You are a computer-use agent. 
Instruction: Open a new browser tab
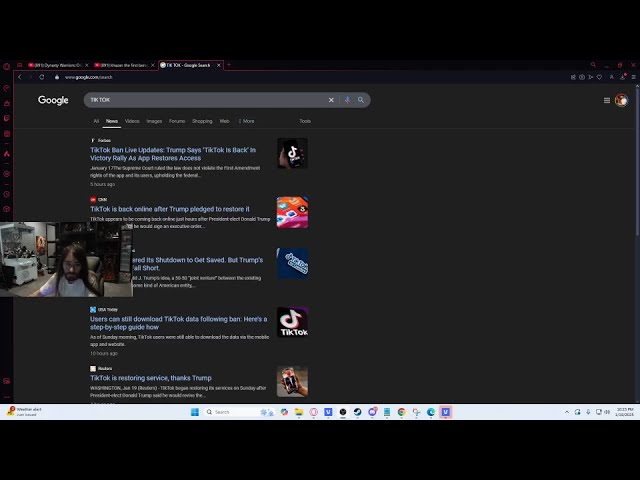[x=229, y=65]
